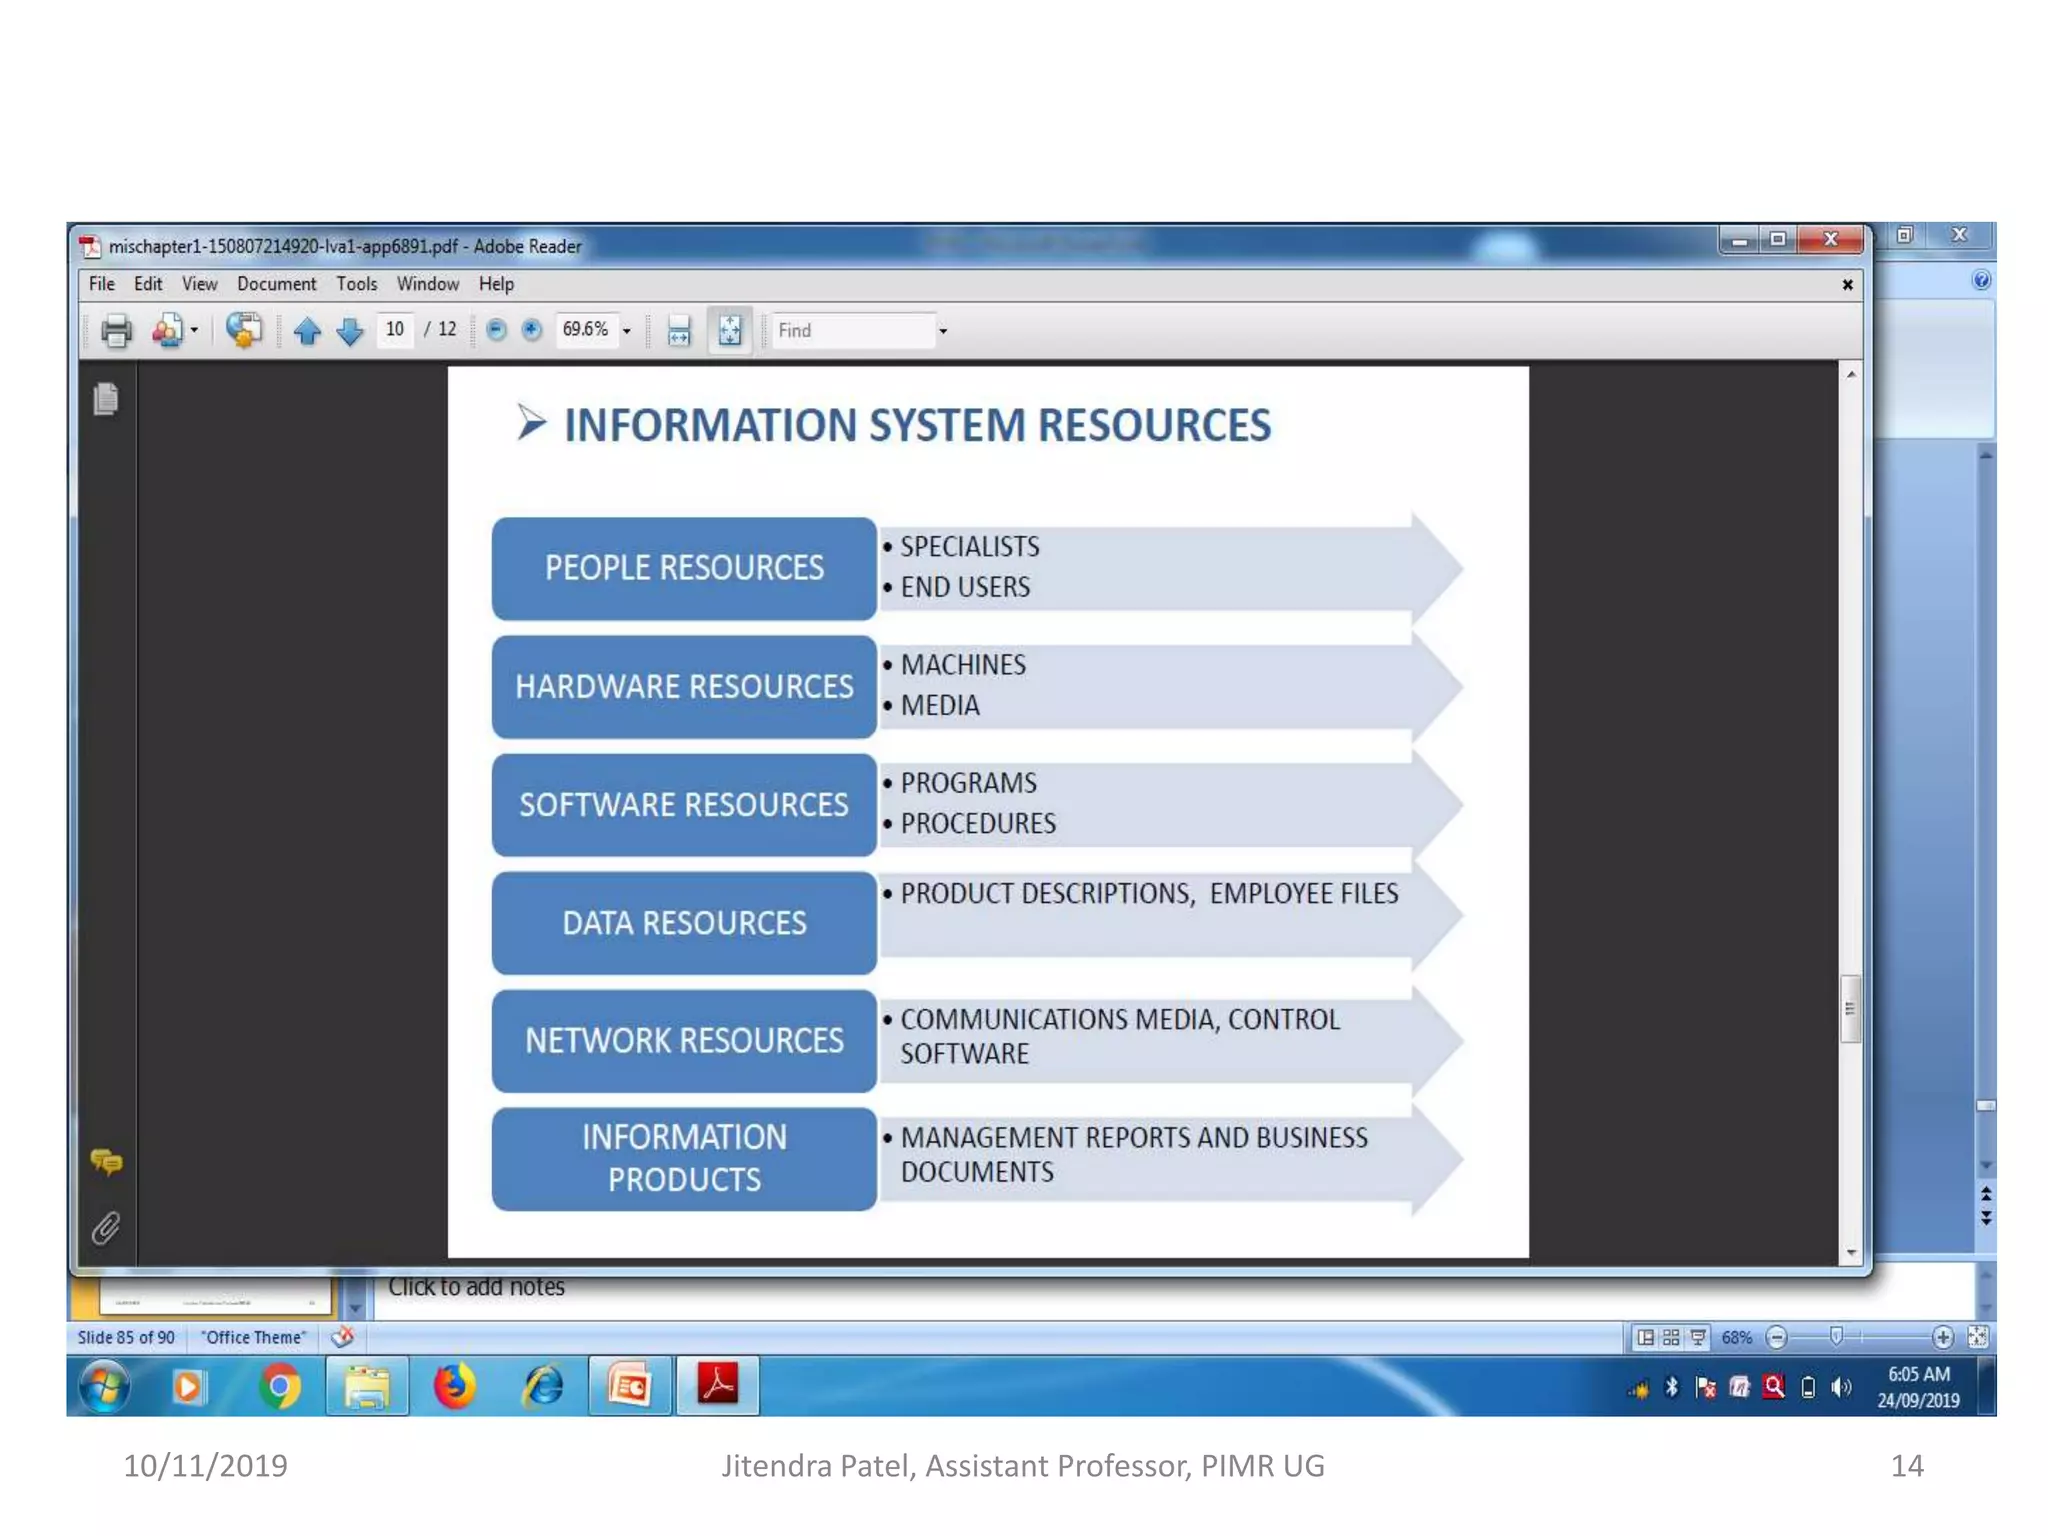Click the NETWORK RESOURCES box on slide
Image resolution: width=2048 pixels, height=1536 pixels.
pos(684,1041)
